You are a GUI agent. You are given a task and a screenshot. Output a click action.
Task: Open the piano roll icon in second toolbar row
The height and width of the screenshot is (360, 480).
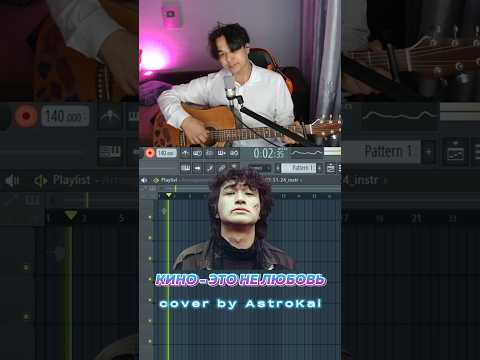click(185, 168)
